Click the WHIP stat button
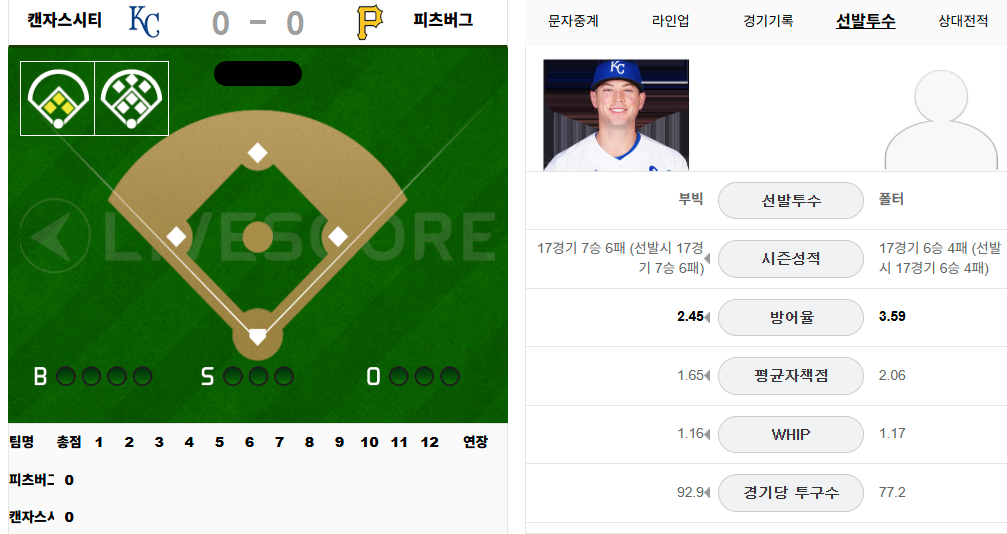This screenshot has height=534, width=1007. [x=791, y=434]
